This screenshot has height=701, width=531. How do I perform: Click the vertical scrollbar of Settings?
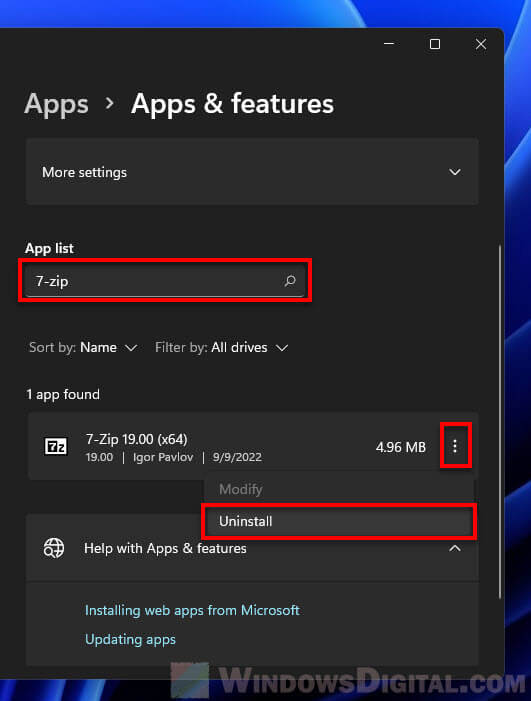click(x=500, y=422)
